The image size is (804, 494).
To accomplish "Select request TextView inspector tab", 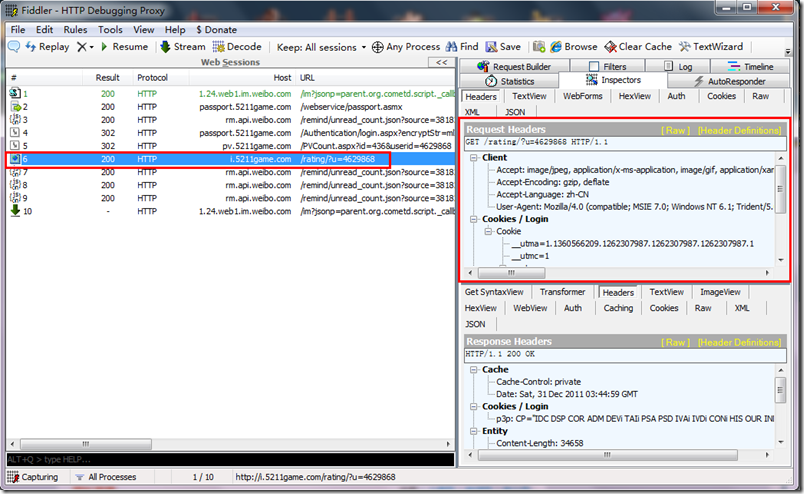I will [529, 96].
